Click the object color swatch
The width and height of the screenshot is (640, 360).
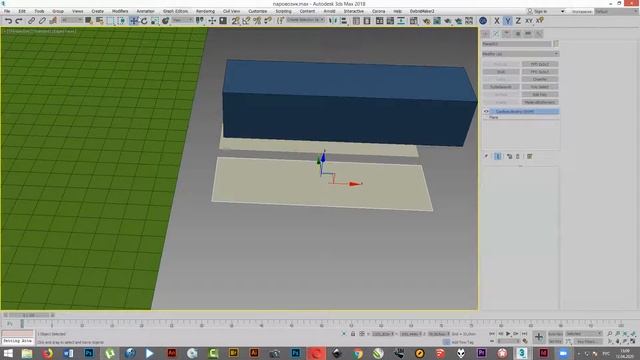[x=556, y=44]
